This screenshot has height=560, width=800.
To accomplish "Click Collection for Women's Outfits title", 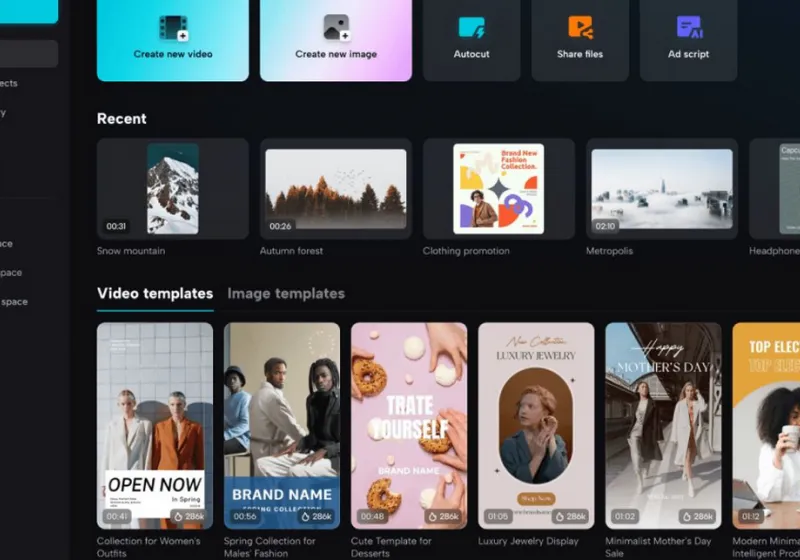I will pos(148,547).
